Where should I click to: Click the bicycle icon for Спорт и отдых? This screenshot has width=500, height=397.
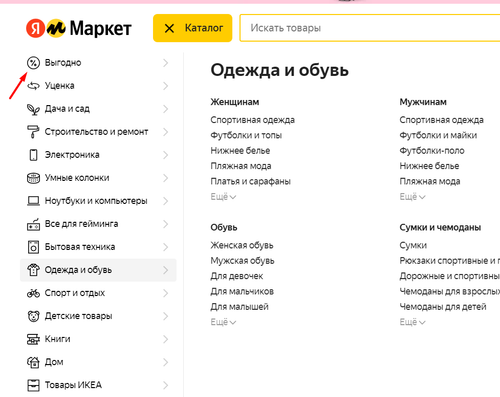click(x=33, y=293)
